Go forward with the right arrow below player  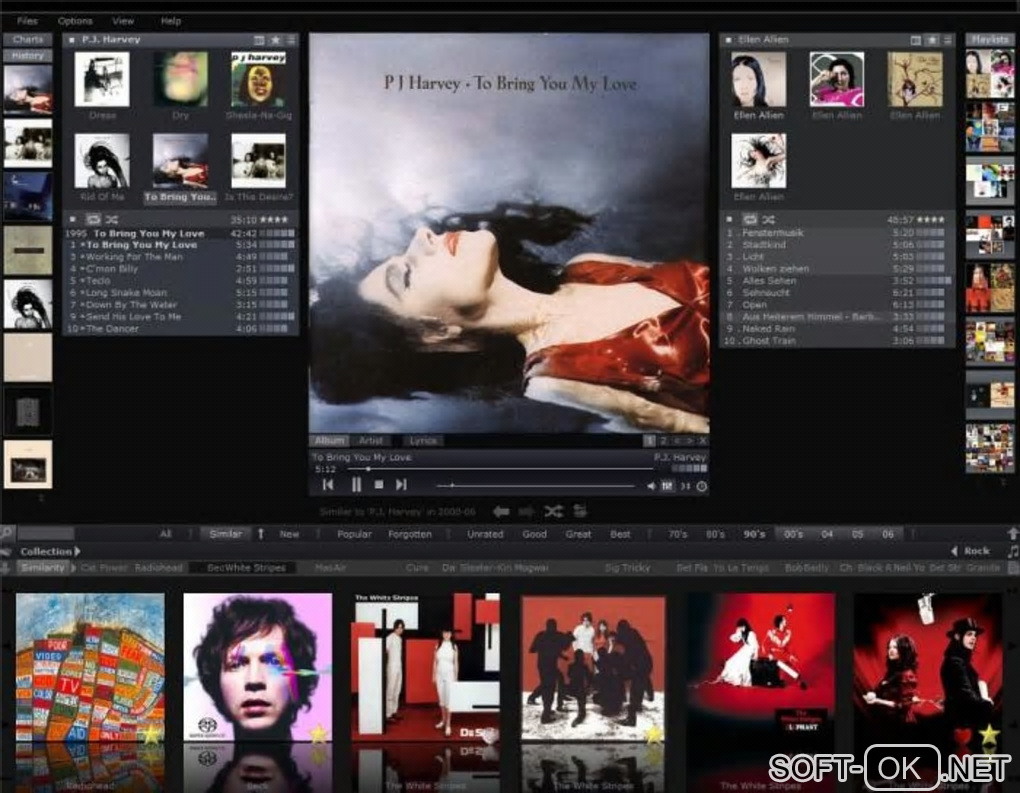[x=526, y=511]
